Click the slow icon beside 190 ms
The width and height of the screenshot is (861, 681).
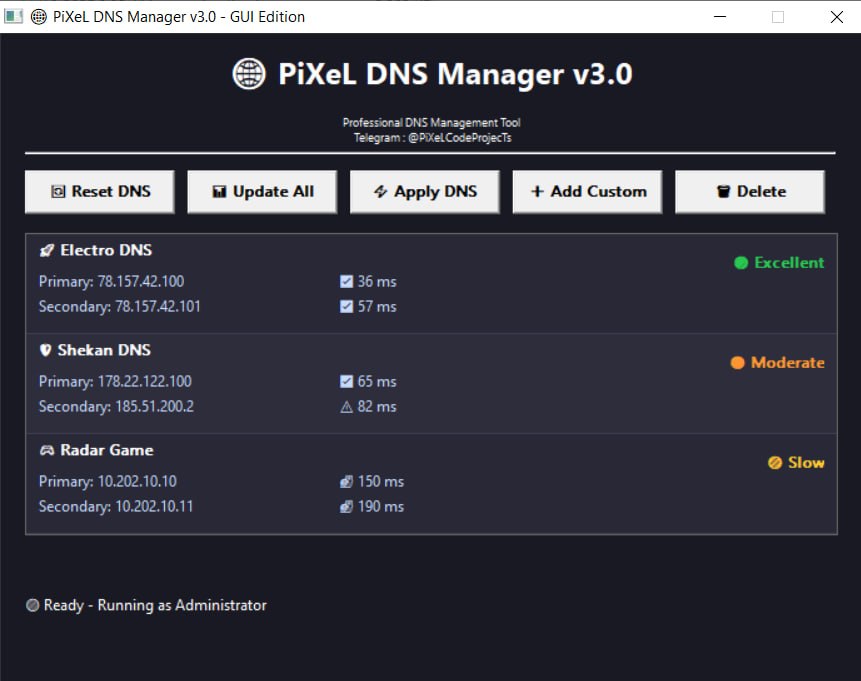pos(345,506)
